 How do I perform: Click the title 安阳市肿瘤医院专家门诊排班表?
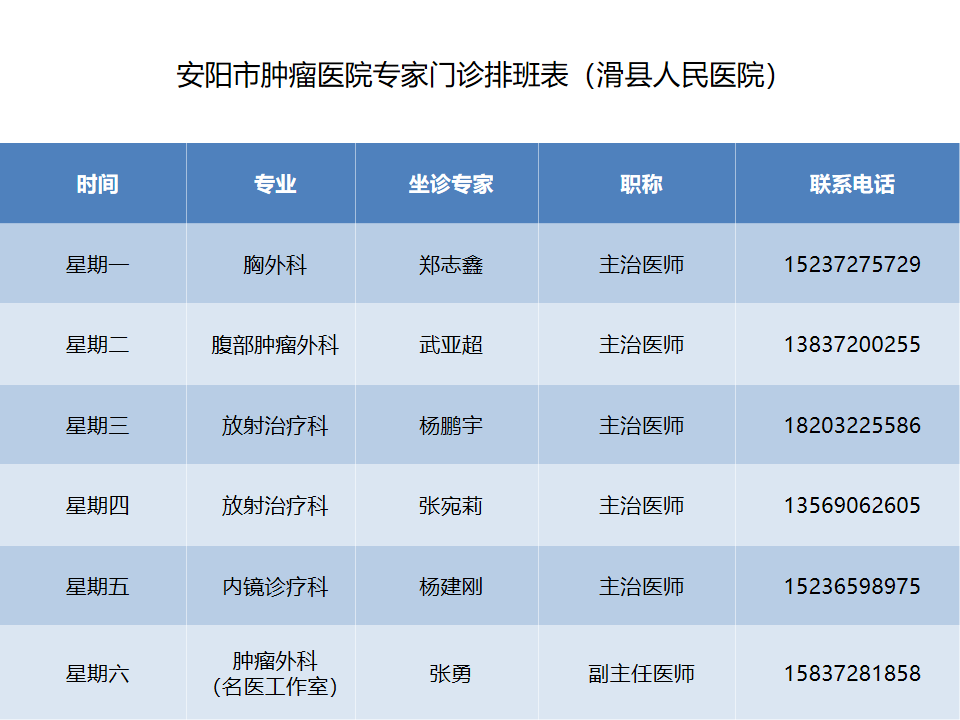click(372, 75)
